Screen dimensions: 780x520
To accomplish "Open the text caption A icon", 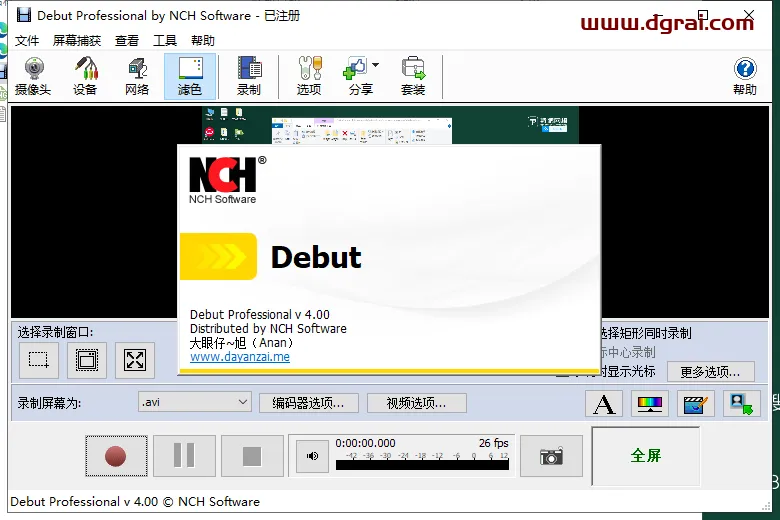I will click(604, 404).
